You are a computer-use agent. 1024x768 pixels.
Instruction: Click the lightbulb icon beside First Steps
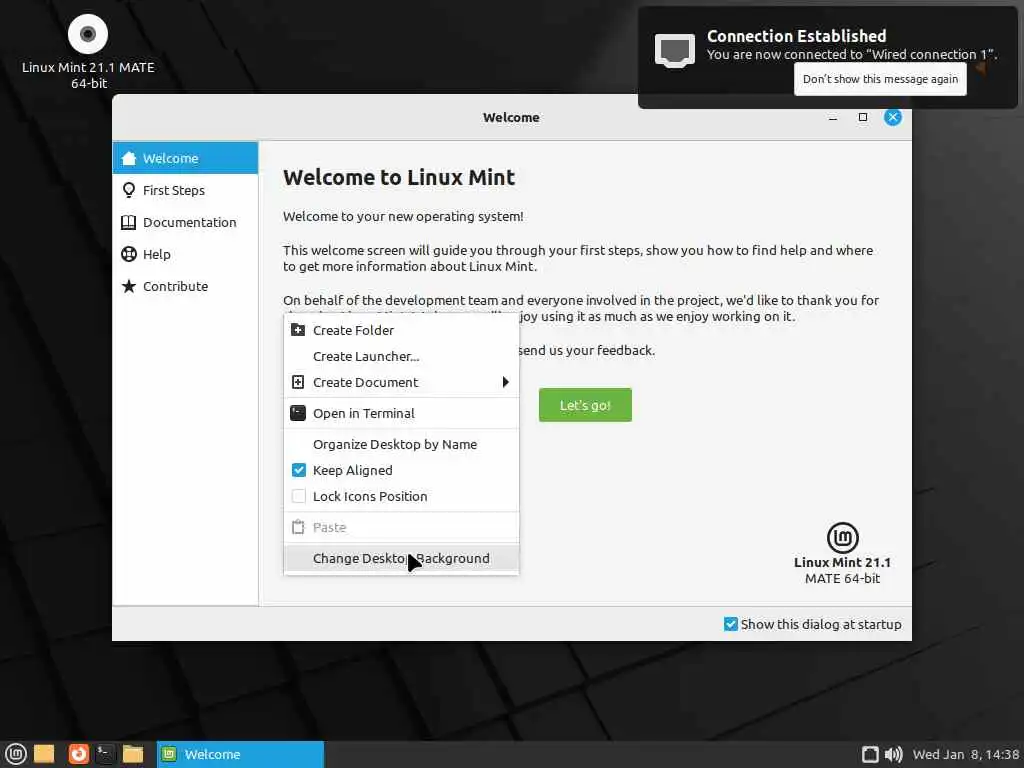click(129, 190)
